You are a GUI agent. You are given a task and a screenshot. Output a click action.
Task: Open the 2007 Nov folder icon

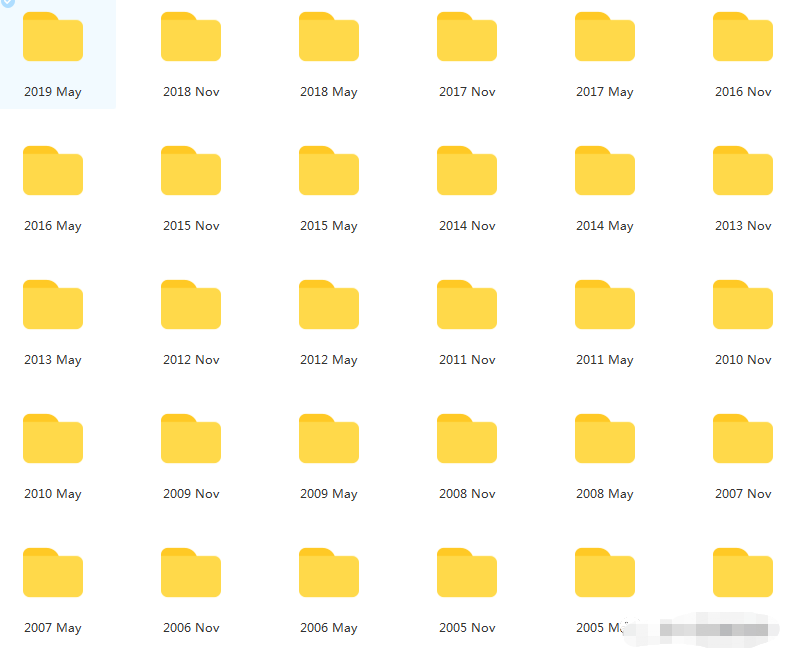[x=743, y=439]
